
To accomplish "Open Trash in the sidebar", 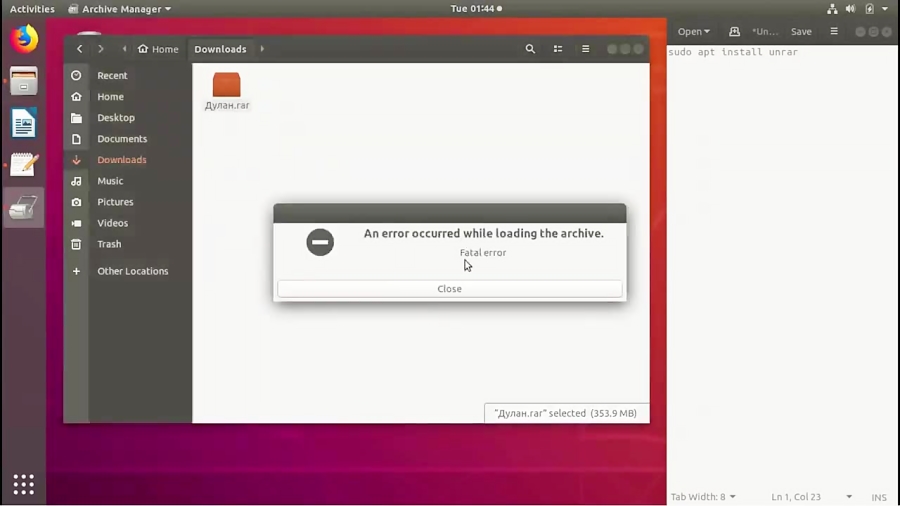I will [109, 244].
